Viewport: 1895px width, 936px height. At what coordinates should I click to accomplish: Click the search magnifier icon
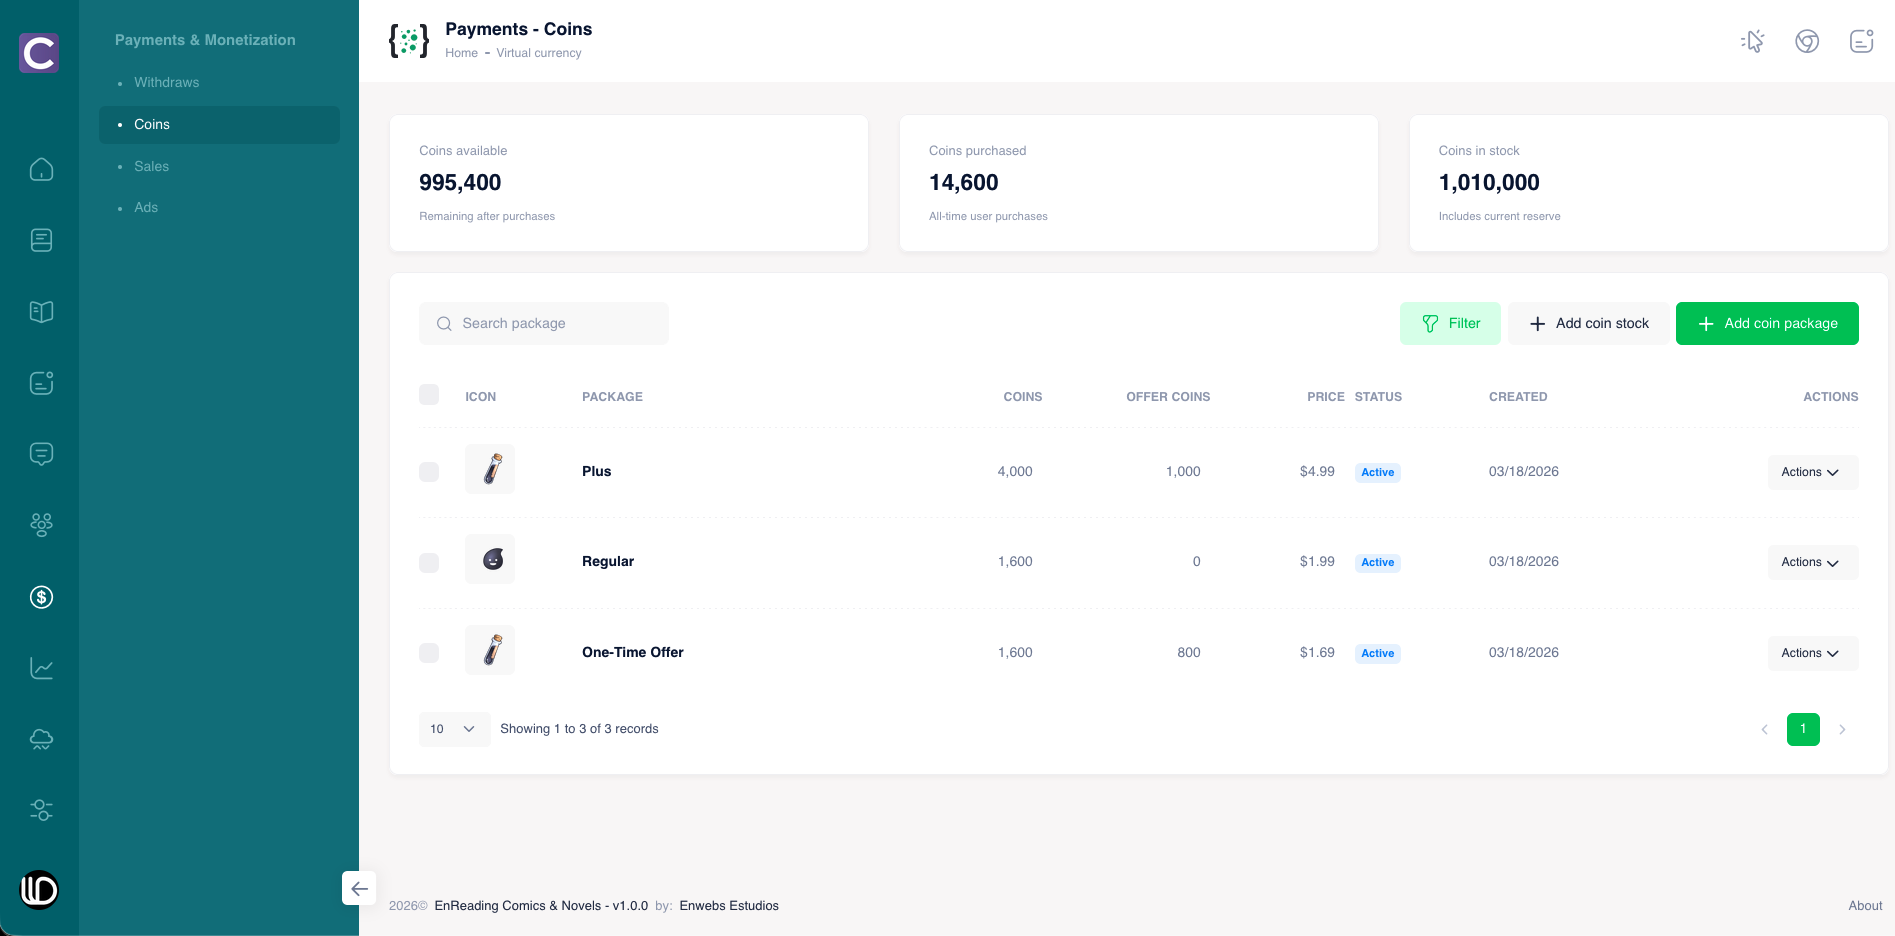pos(444,324)
